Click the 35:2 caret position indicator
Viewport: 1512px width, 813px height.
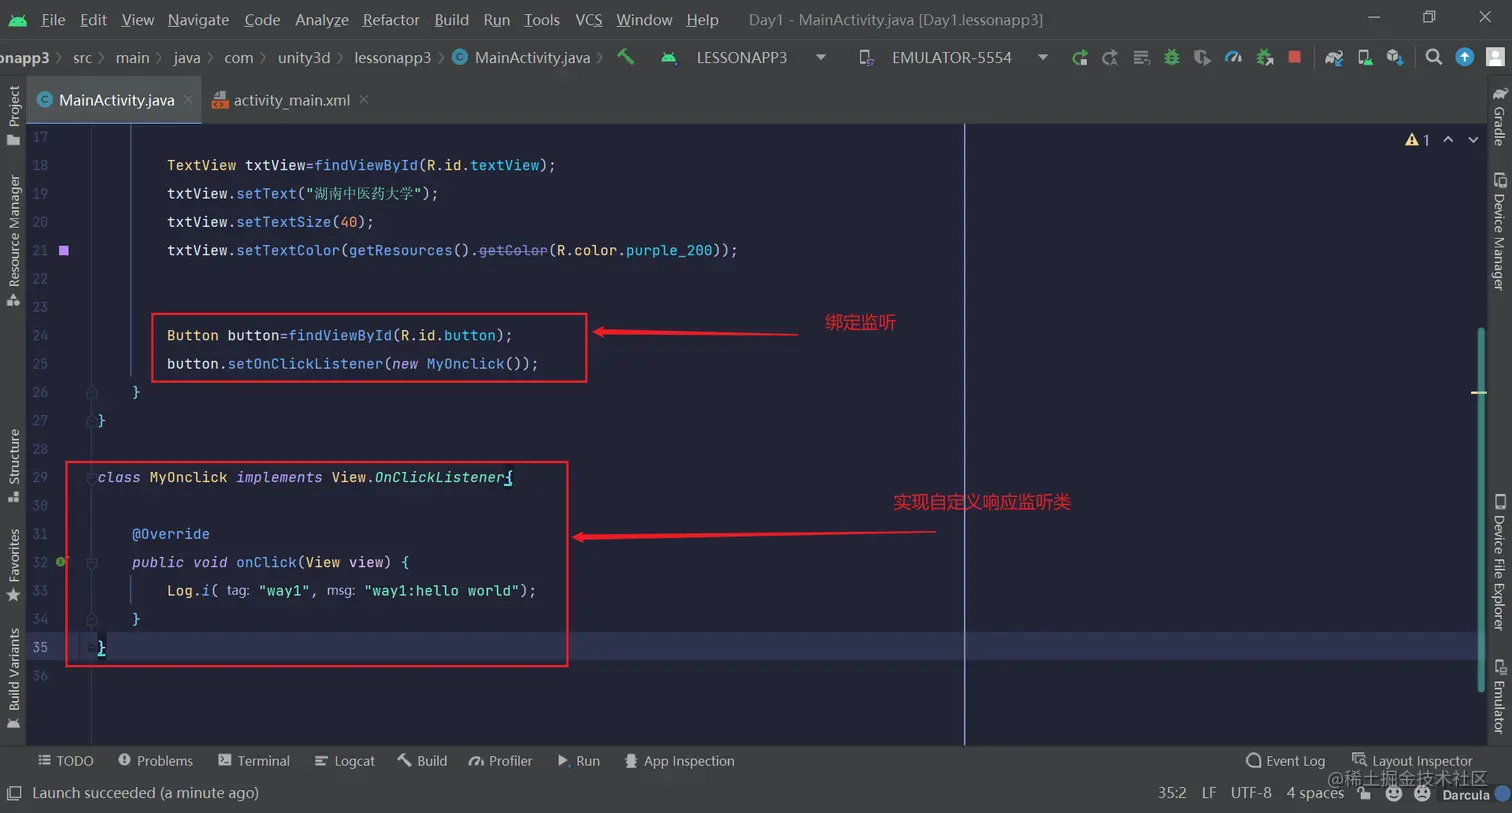point(1172,793)
